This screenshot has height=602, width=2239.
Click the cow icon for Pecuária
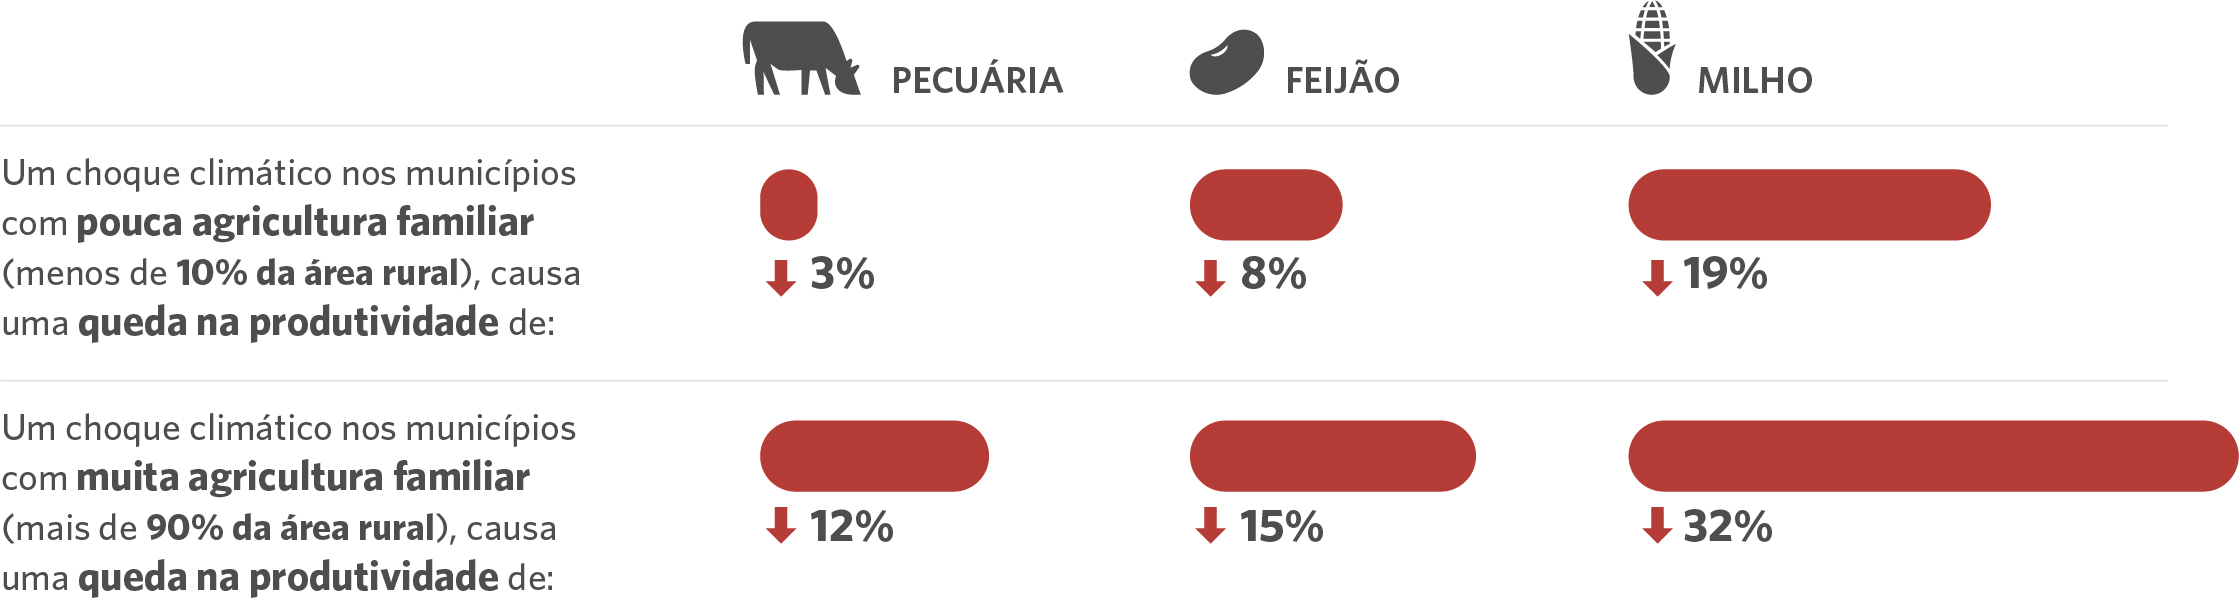(x=801, y=58)
